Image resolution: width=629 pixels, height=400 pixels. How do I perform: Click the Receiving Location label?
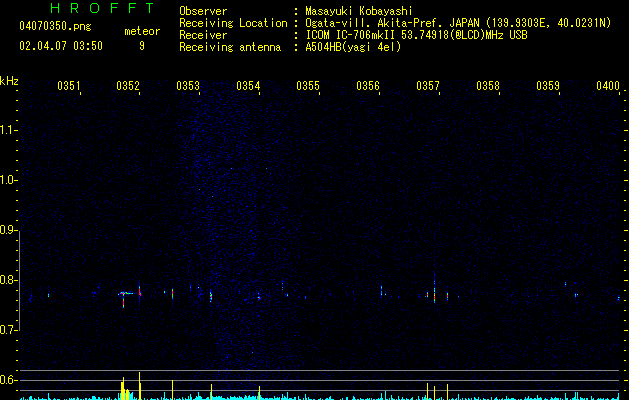[x=233, y=23]
